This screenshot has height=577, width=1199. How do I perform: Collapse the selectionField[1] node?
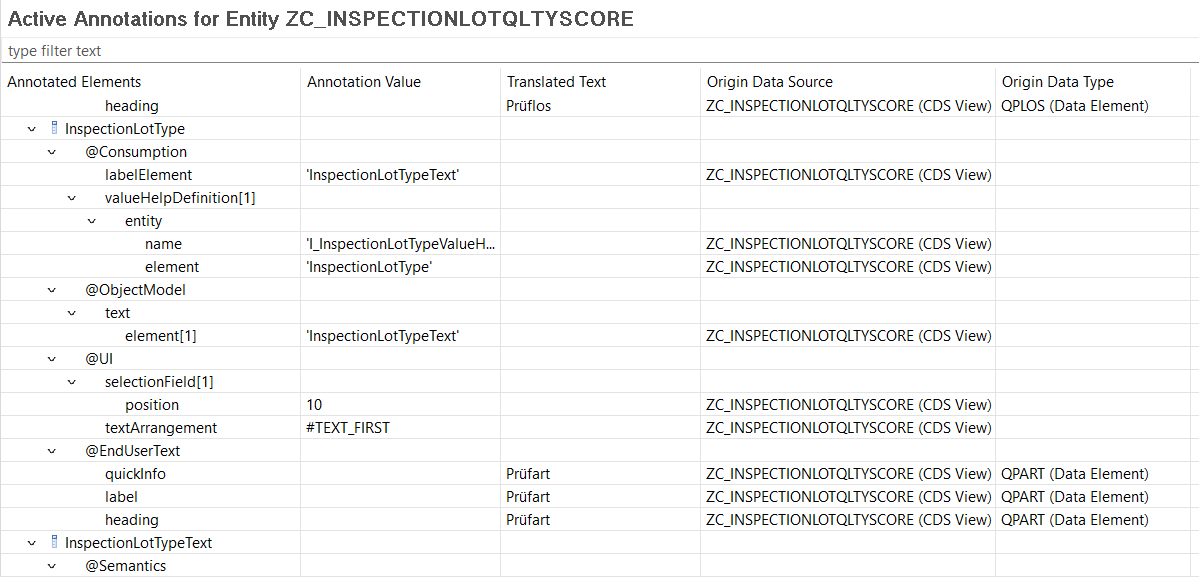[72, 381]
